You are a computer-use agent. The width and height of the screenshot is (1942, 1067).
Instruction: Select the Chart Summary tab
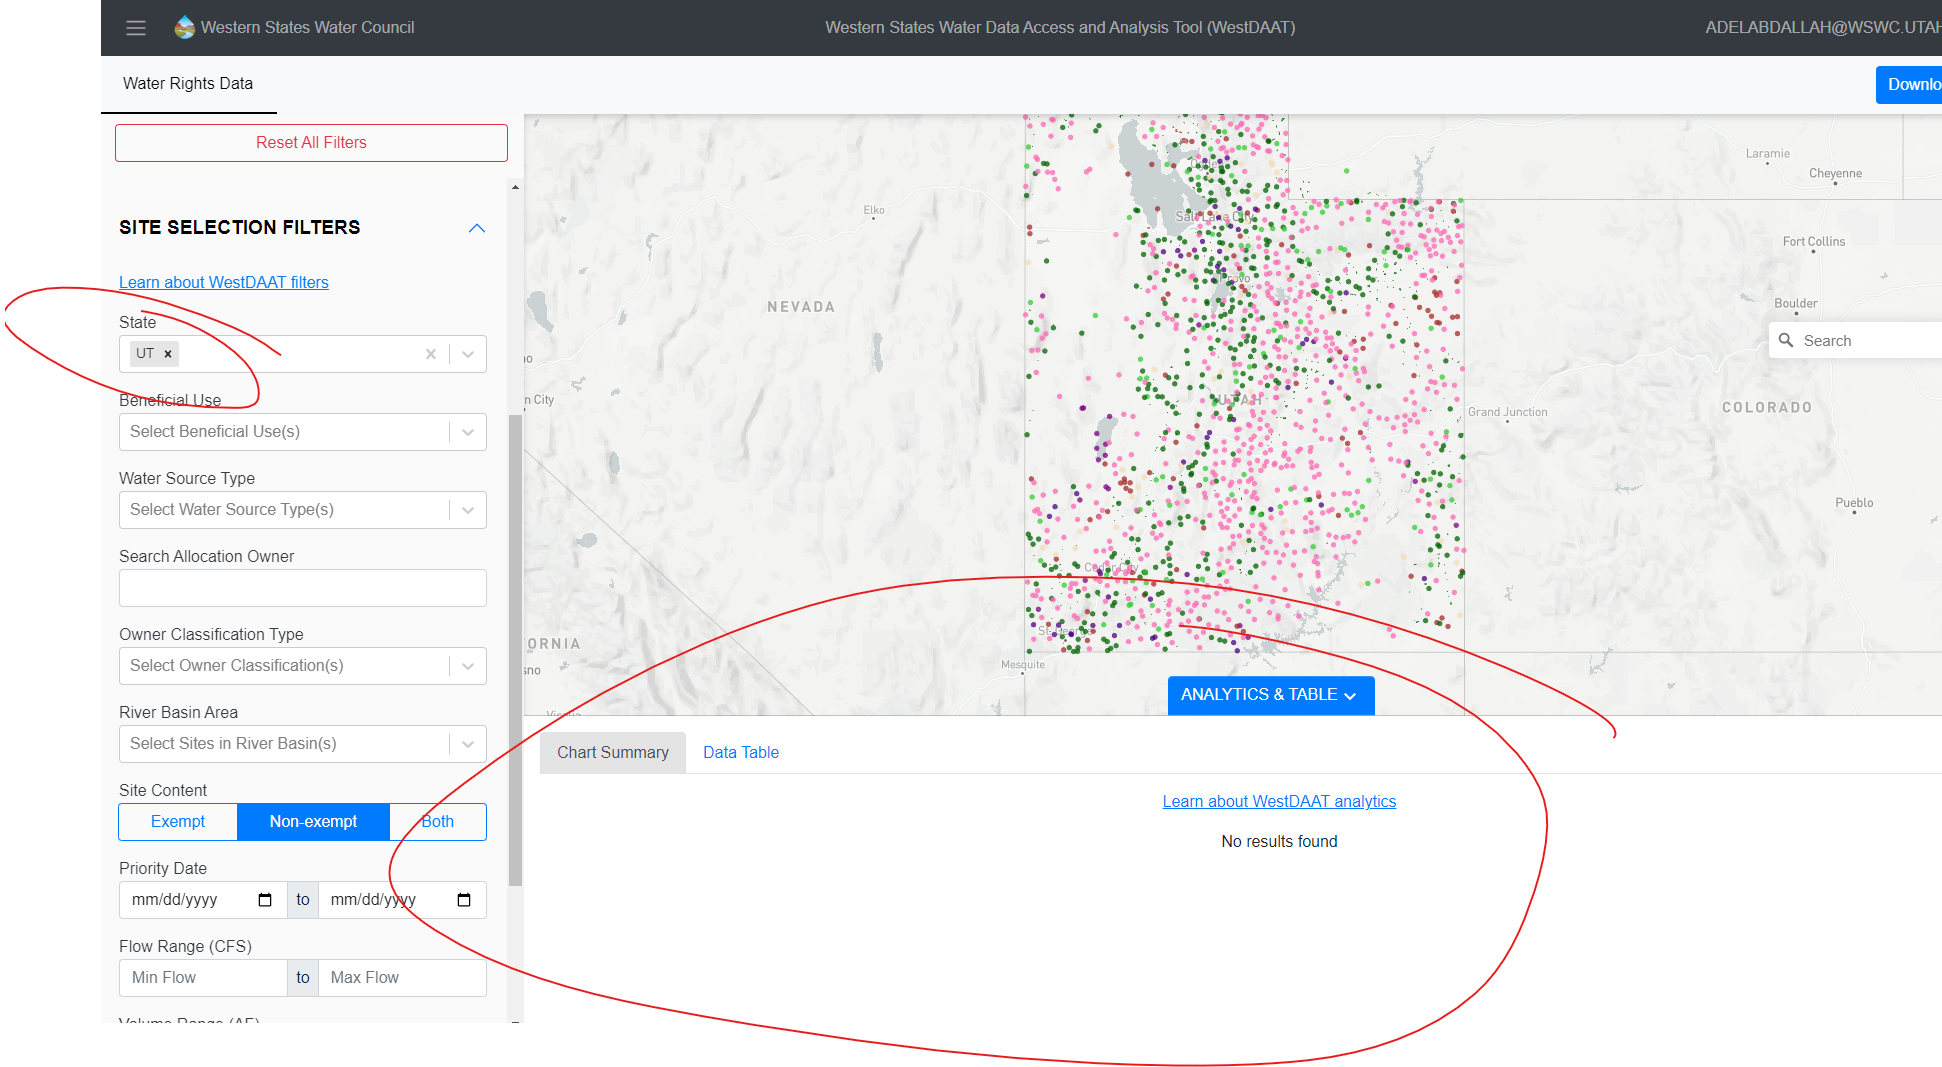(612, 752)
